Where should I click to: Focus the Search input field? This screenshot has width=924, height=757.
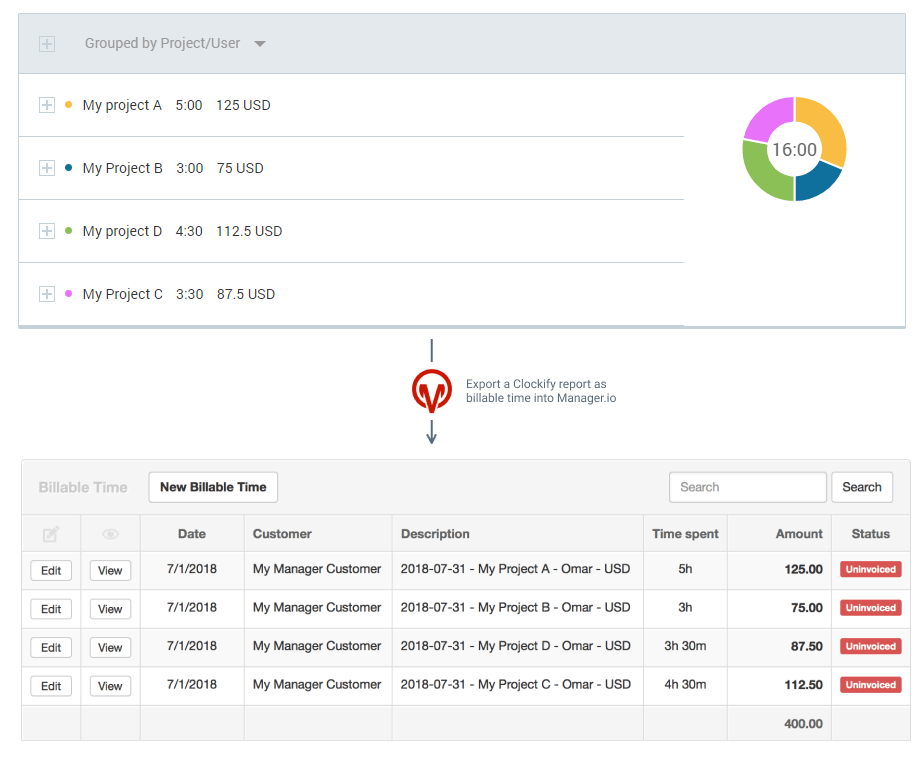pos(748,487)
